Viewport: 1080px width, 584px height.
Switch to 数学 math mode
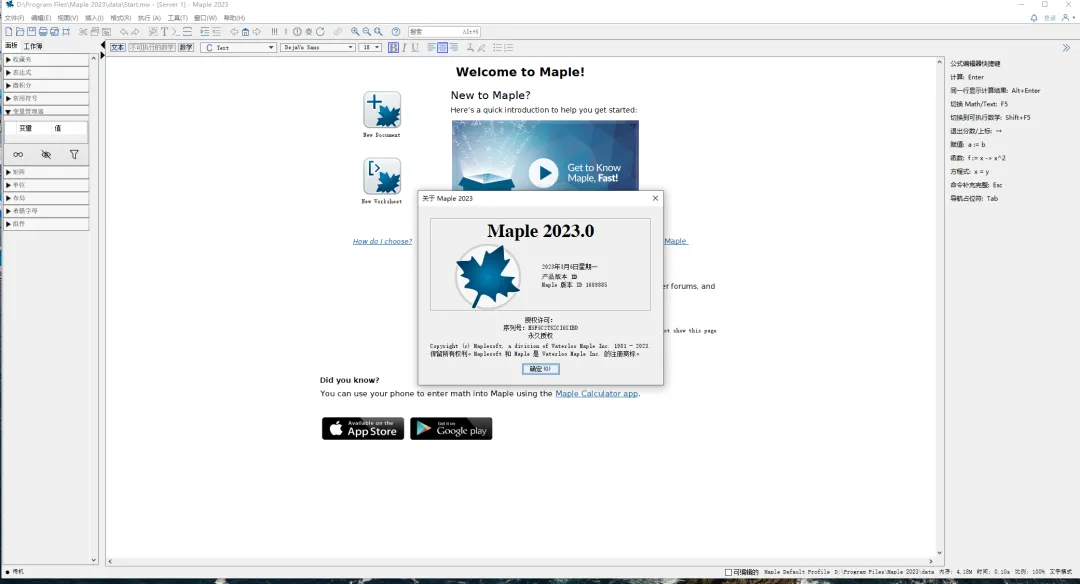click(186, 48)
